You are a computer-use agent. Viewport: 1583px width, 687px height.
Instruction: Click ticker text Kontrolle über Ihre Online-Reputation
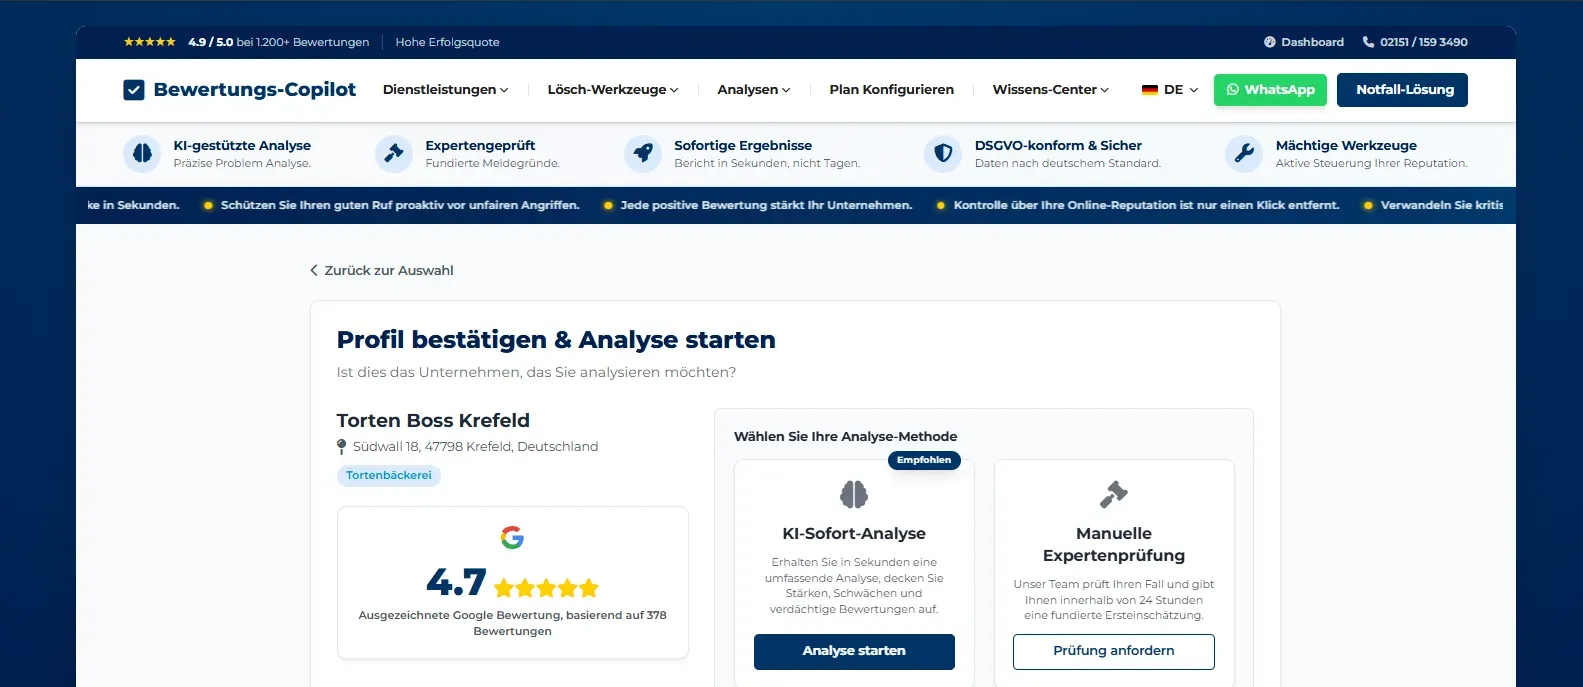point(1146,205)
